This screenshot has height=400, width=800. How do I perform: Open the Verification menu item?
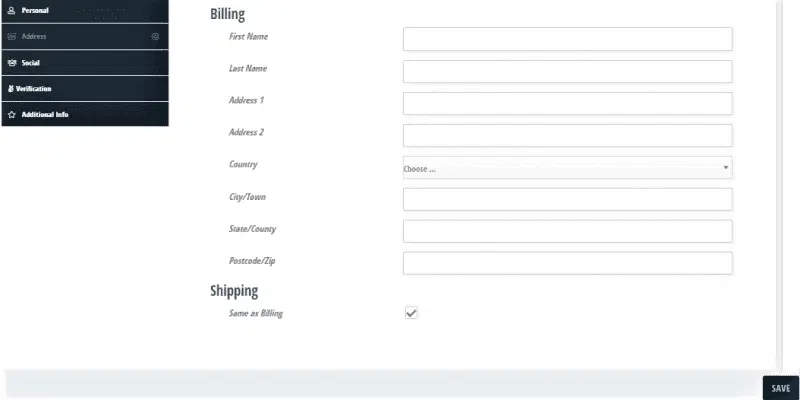85,89
